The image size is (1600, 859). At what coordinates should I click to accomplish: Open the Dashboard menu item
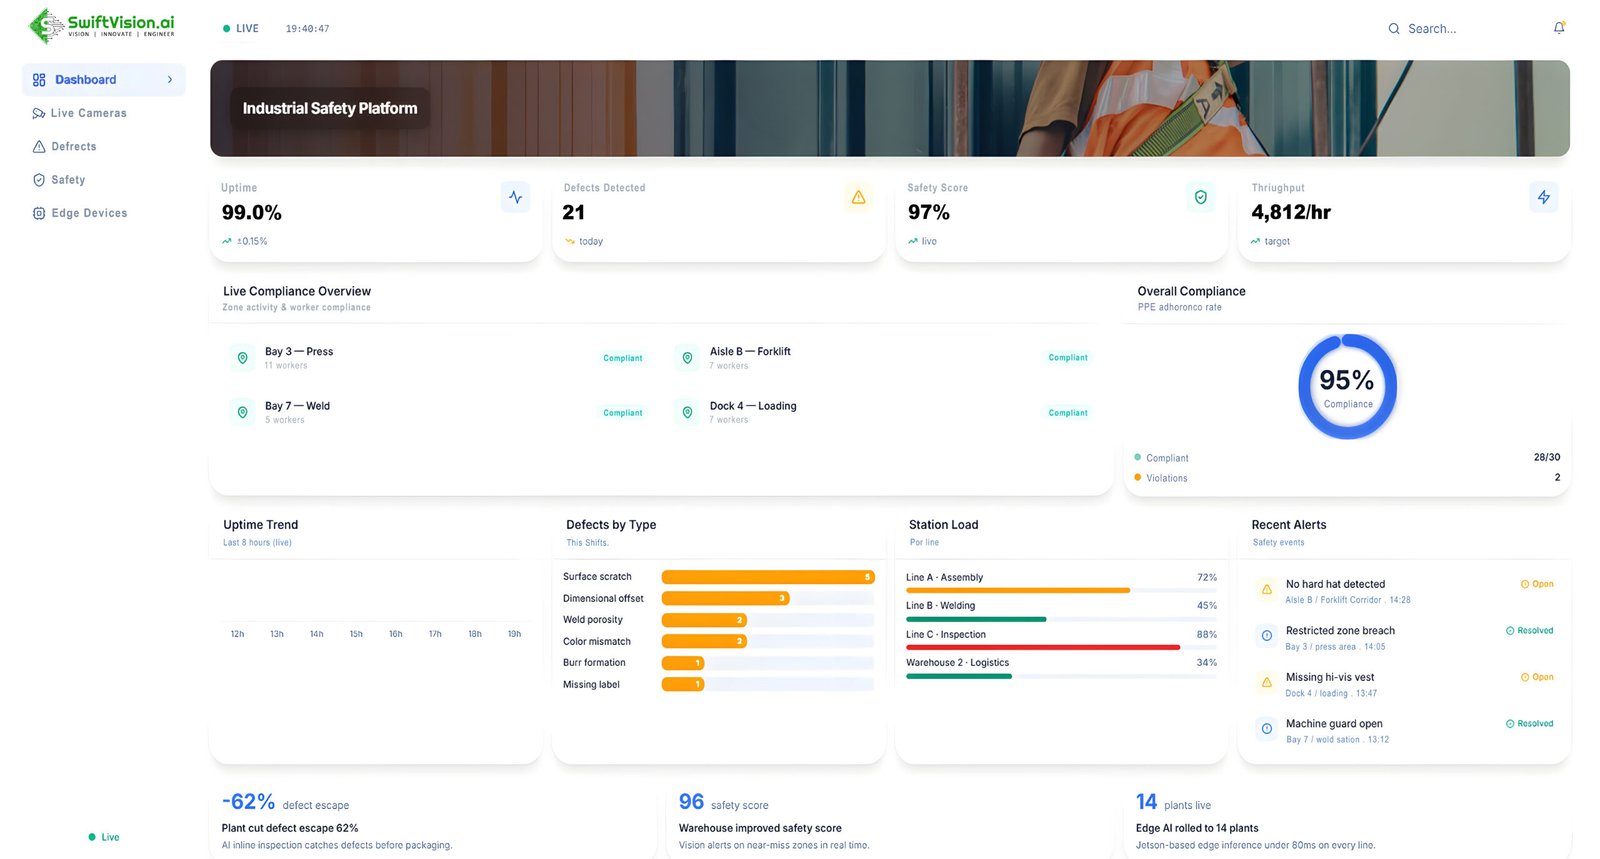coord(104,80)
